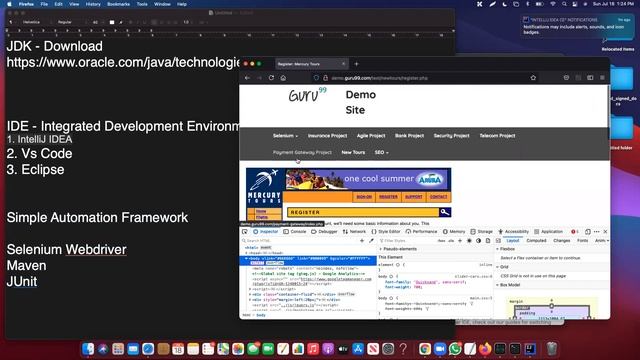Expand the Selenium dropdown in site navigation
Image resolution: width=640 pixels, height=360 pixels.
(x=285, y=136)
